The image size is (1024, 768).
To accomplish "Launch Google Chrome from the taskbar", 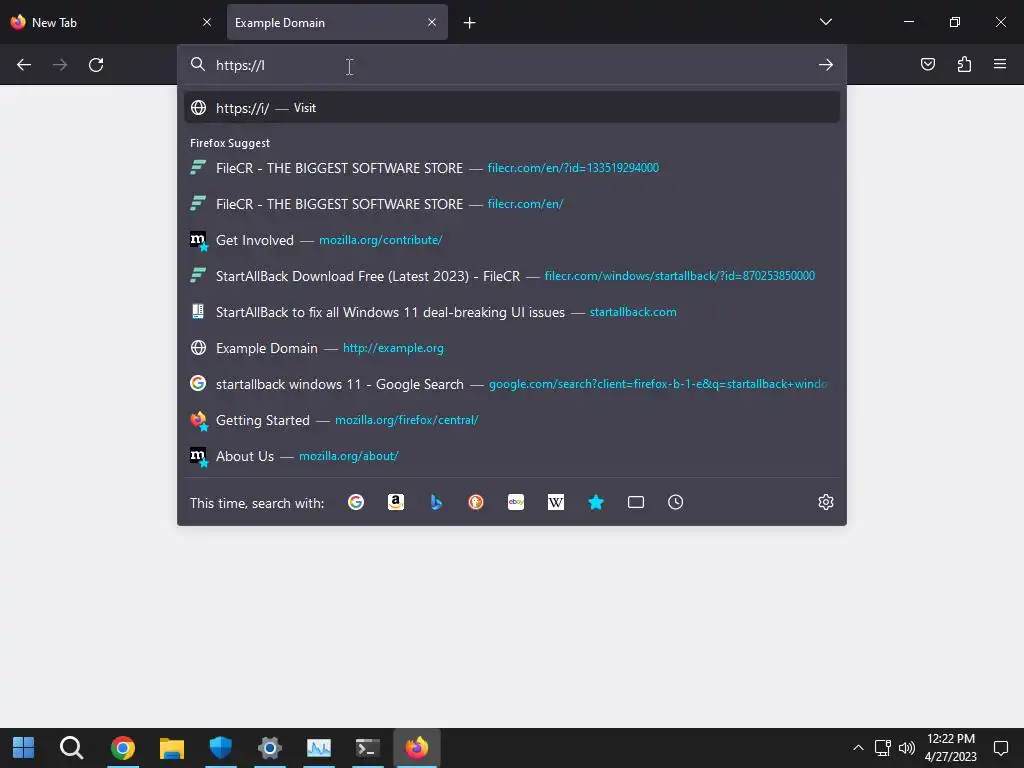I will [123, 748].
